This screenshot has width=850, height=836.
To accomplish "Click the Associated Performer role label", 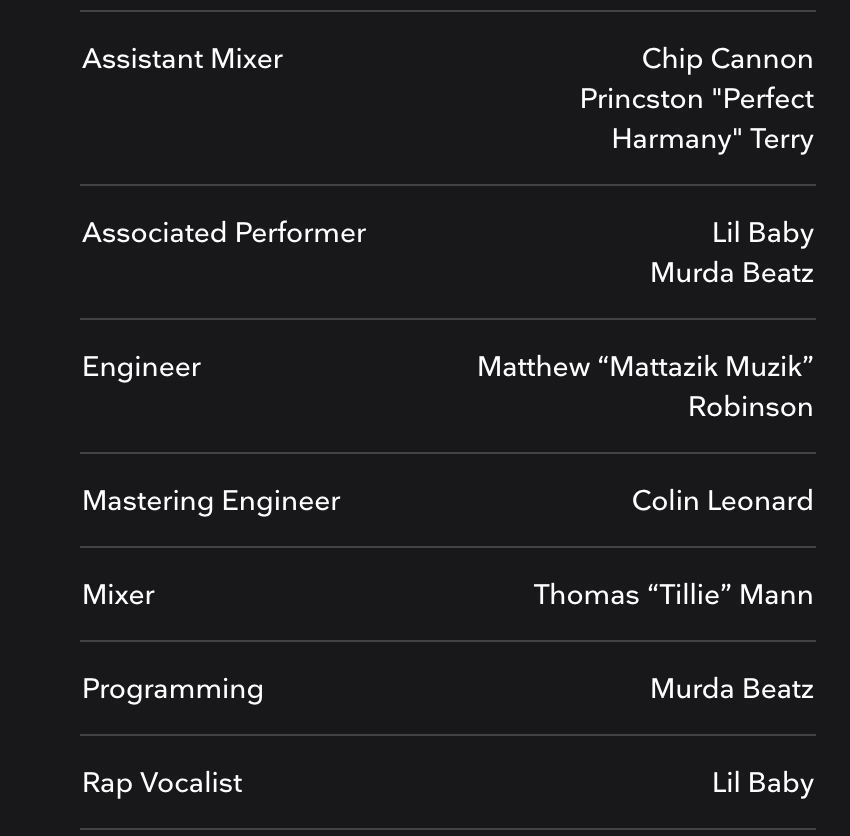I will click(x=224, y=233).
